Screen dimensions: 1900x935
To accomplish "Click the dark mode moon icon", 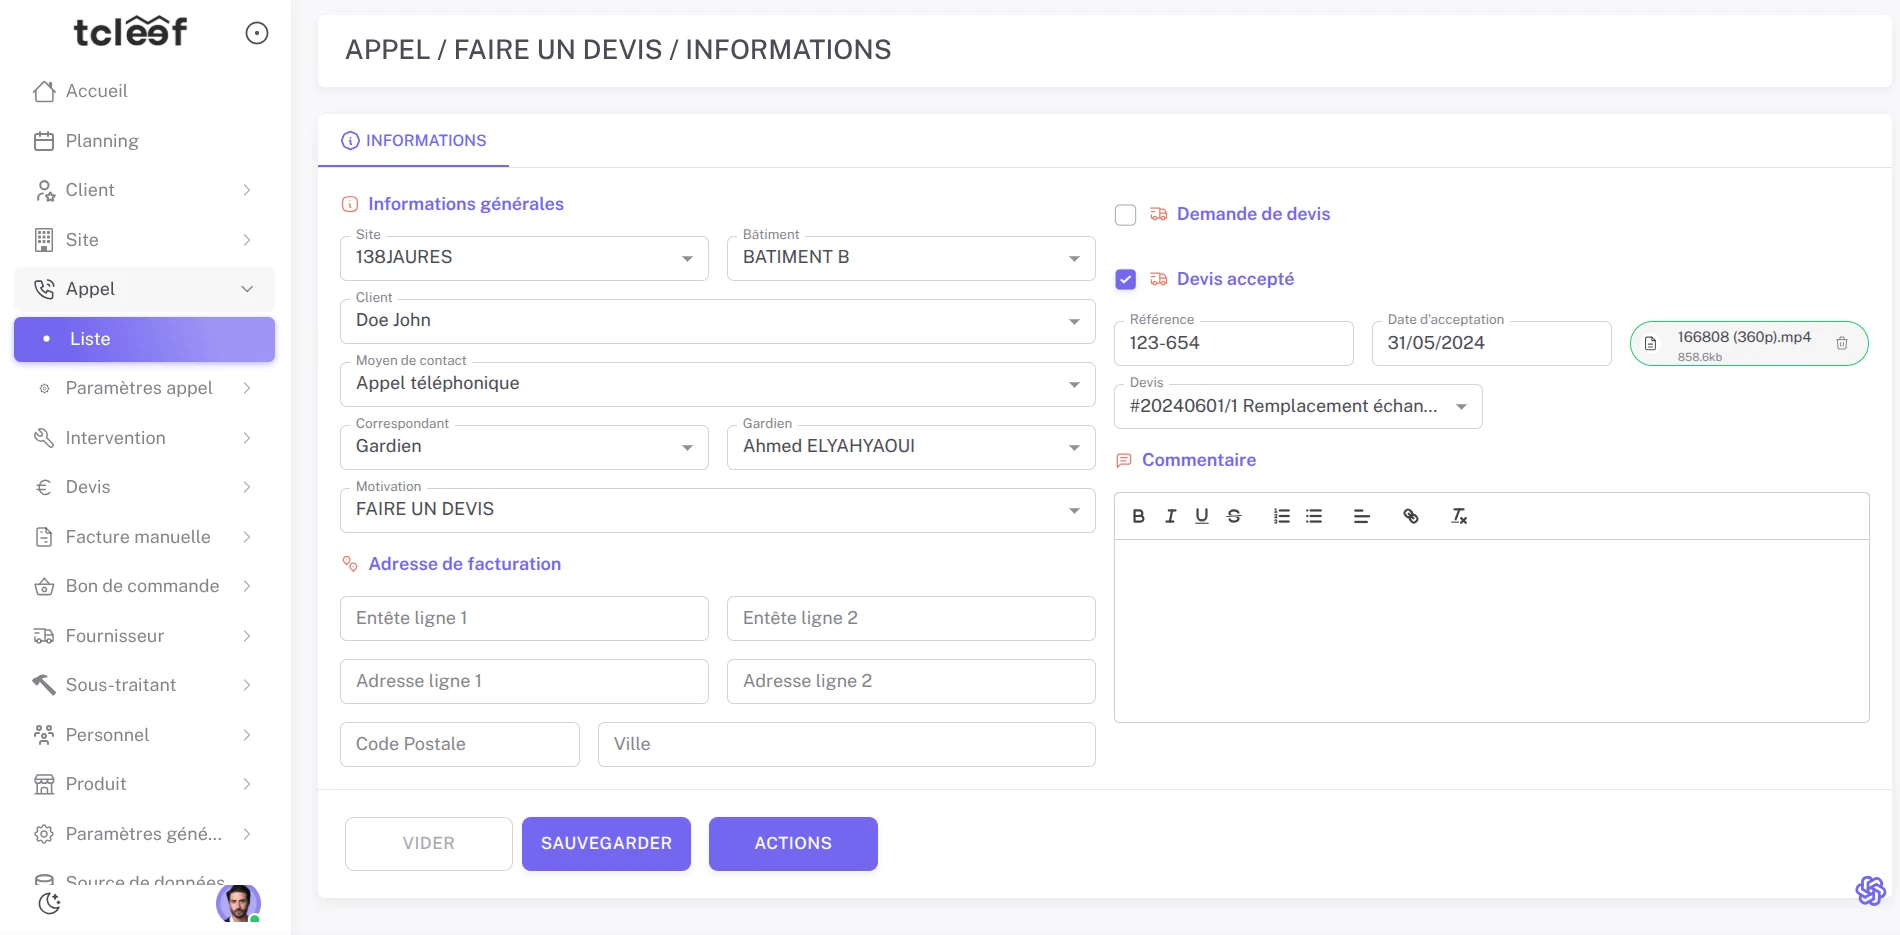I will [x=47, y=903].
